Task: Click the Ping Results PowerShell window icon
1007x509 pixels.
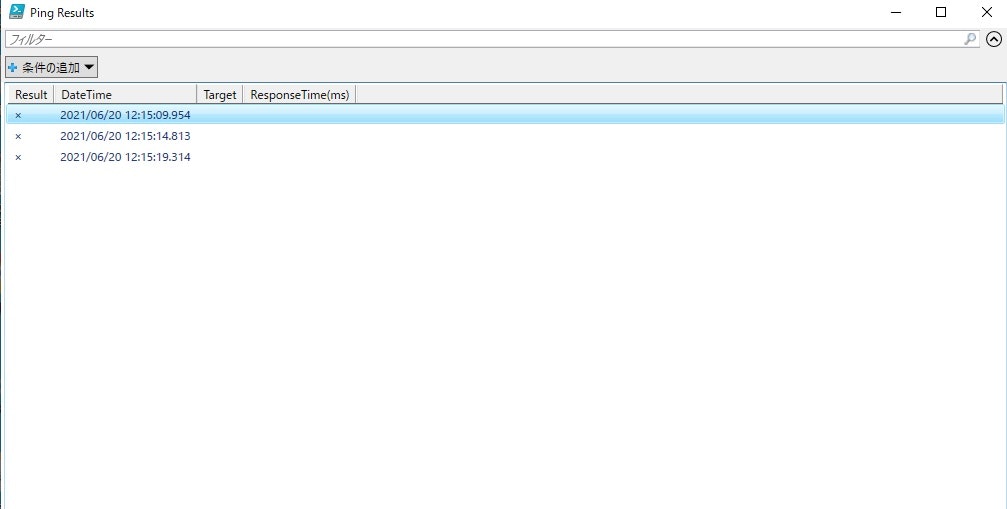Action: (17, 12)
